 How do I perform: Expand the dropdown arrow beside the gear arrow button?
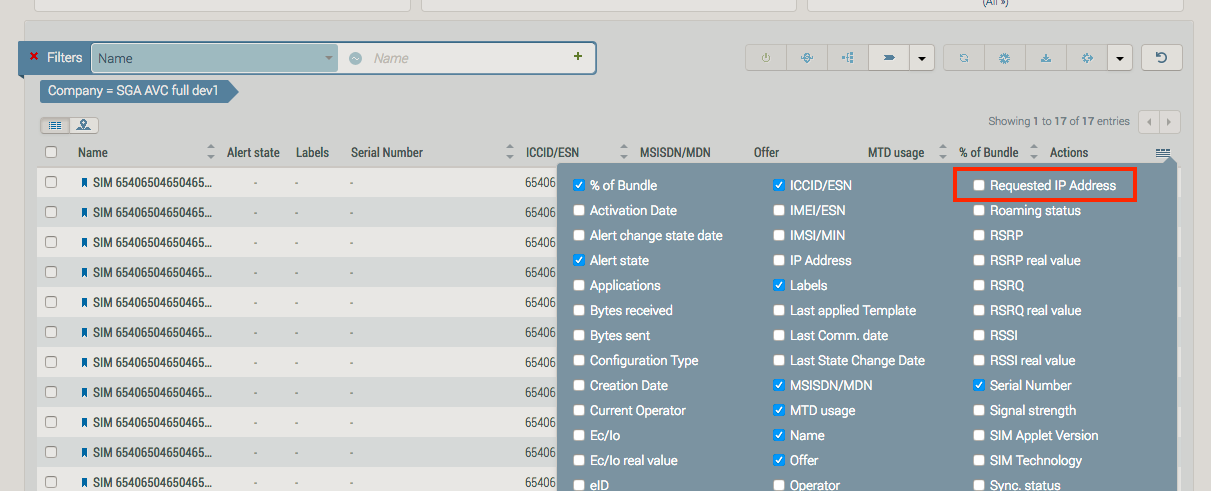tap(1120, 58)
